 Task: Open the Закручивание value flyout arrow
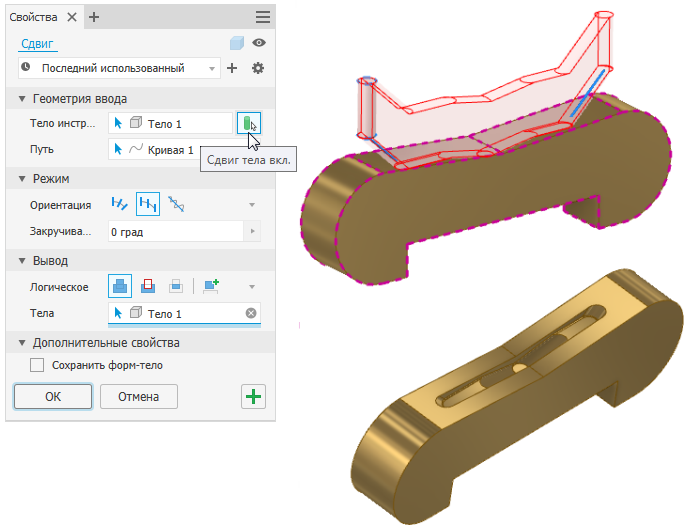click(253, 231)
